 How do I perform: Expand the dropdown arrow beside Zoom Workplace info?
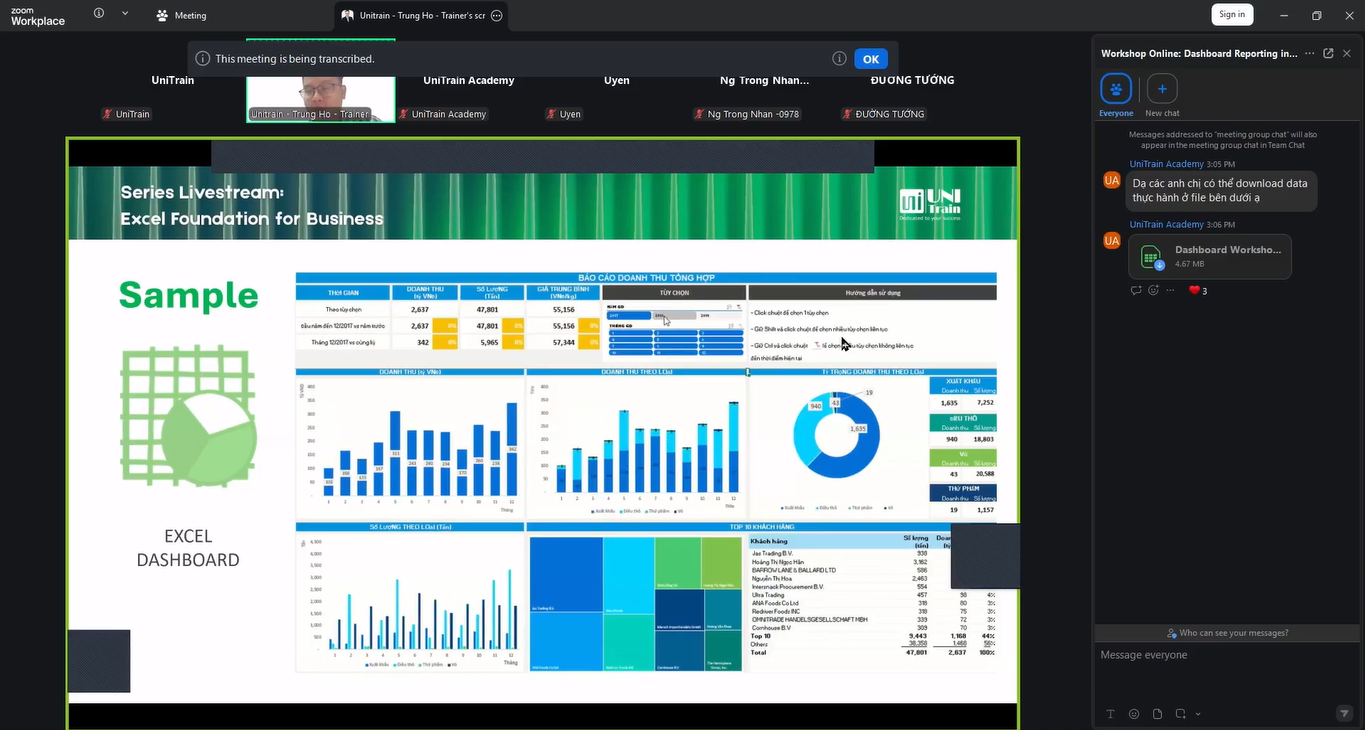coord(125,14)
